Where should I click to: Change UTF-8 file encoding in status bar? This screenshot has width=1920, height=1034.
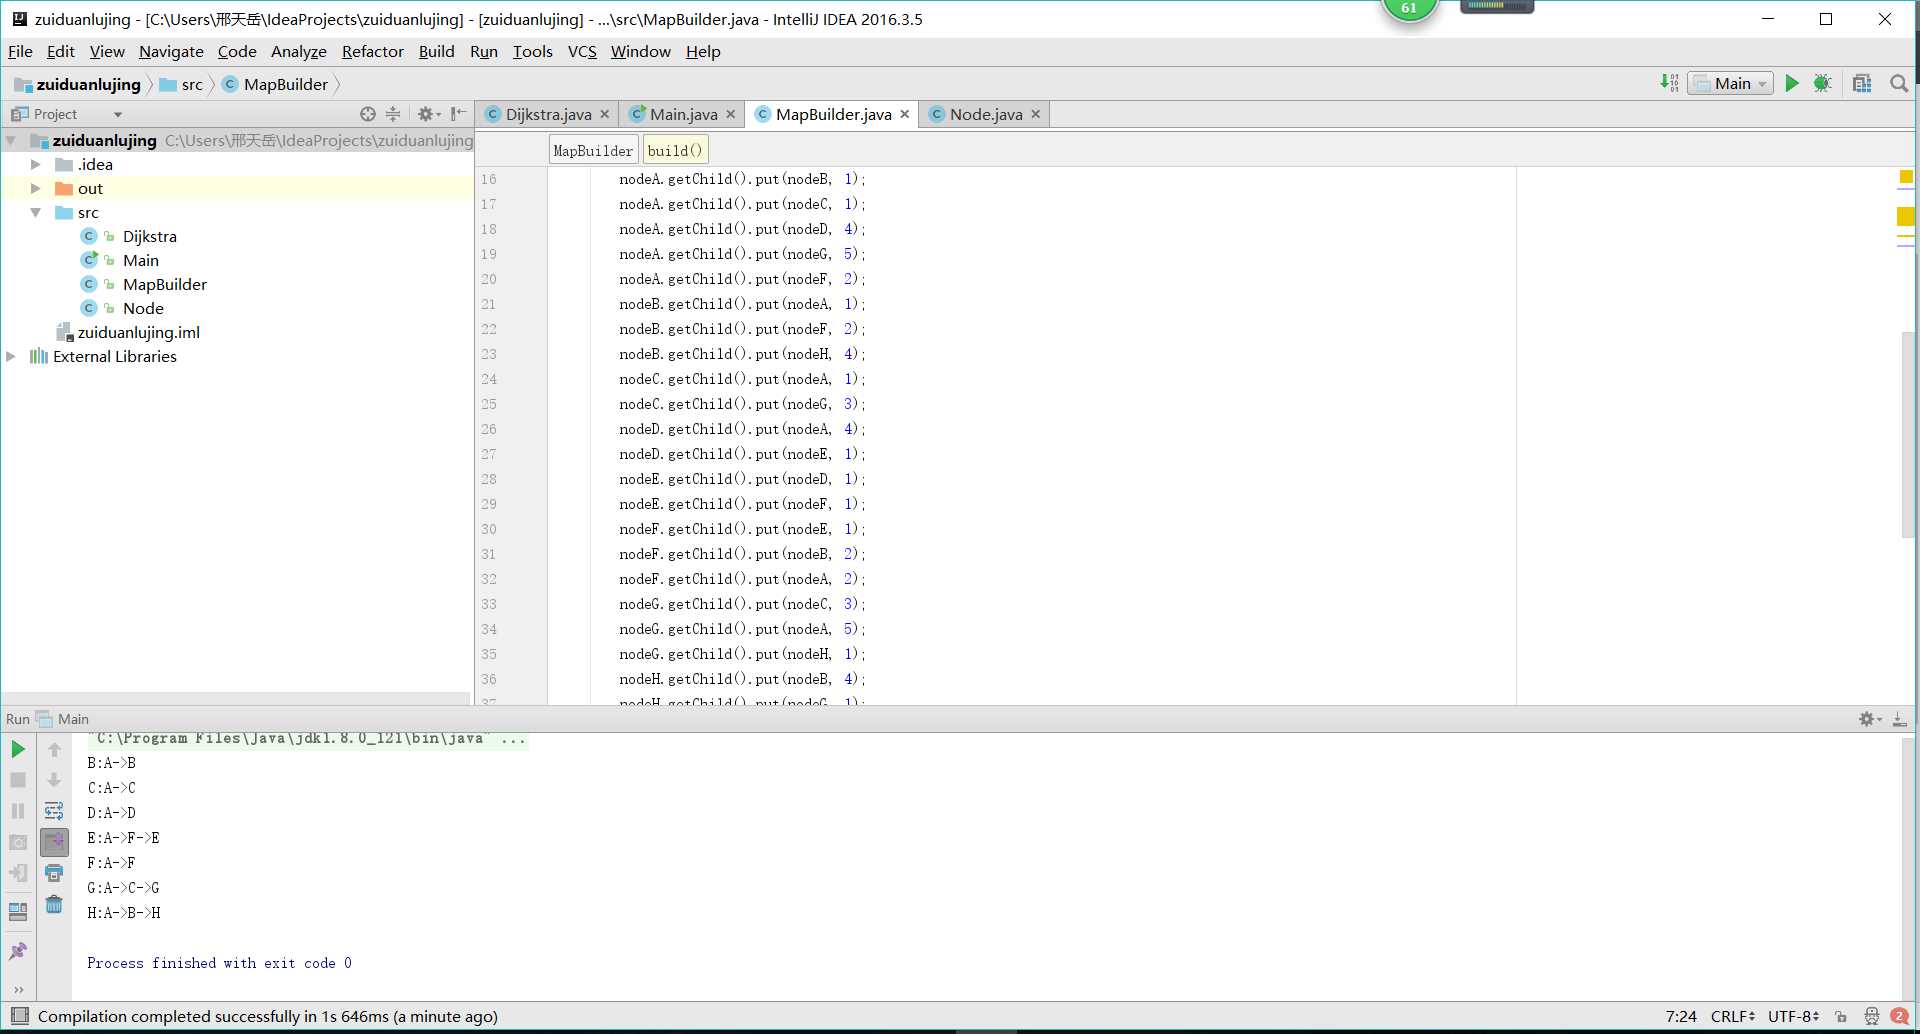pyautogui.click(x=1793, y=1016)
